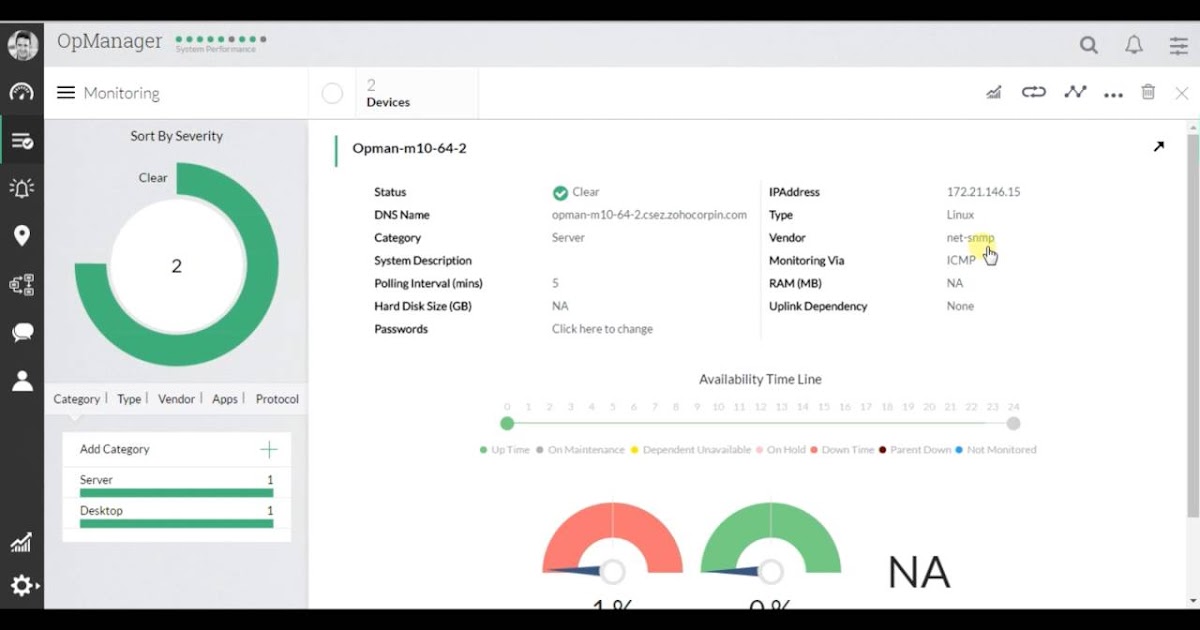Open the Dashboard gauge icon in sidebar
1200x630 pixels.
pyautogui.click(x=22, y=93)
